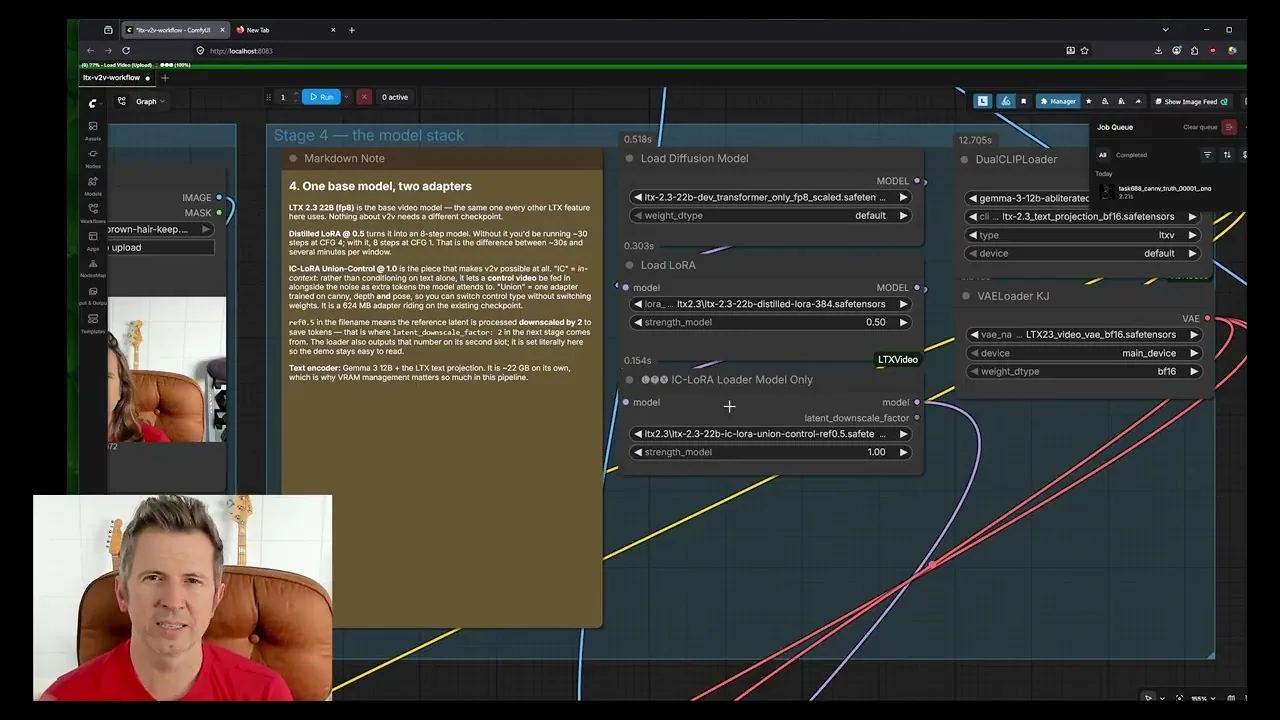Open the device default dropdown in DualCLIPLoader
Viewport: 1280px width, 720px height.
click(x=1083, y=253)
